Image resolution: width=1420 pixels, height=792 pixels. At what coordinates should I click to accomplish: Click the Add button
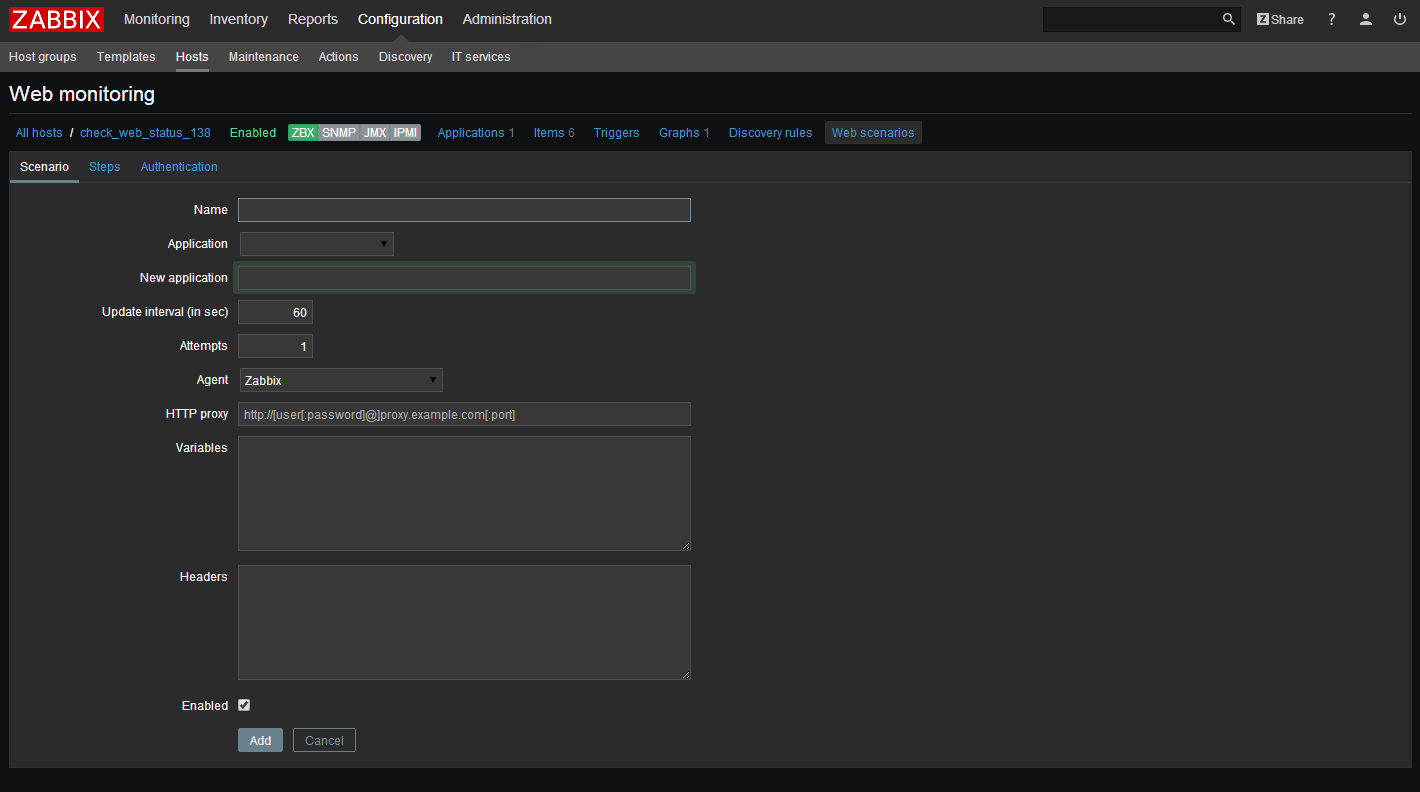coord(261,740)
